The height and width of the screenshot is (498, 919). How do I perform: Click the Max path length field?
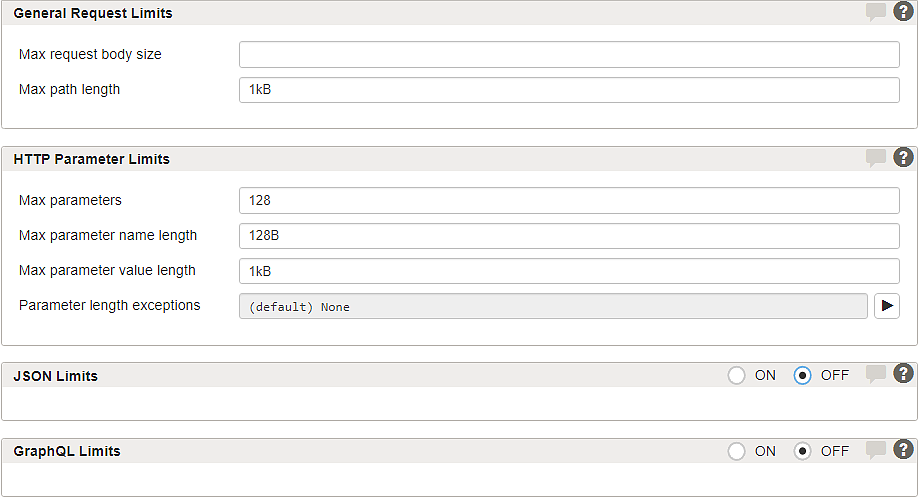pyautogui.click(x=569, y=90)
